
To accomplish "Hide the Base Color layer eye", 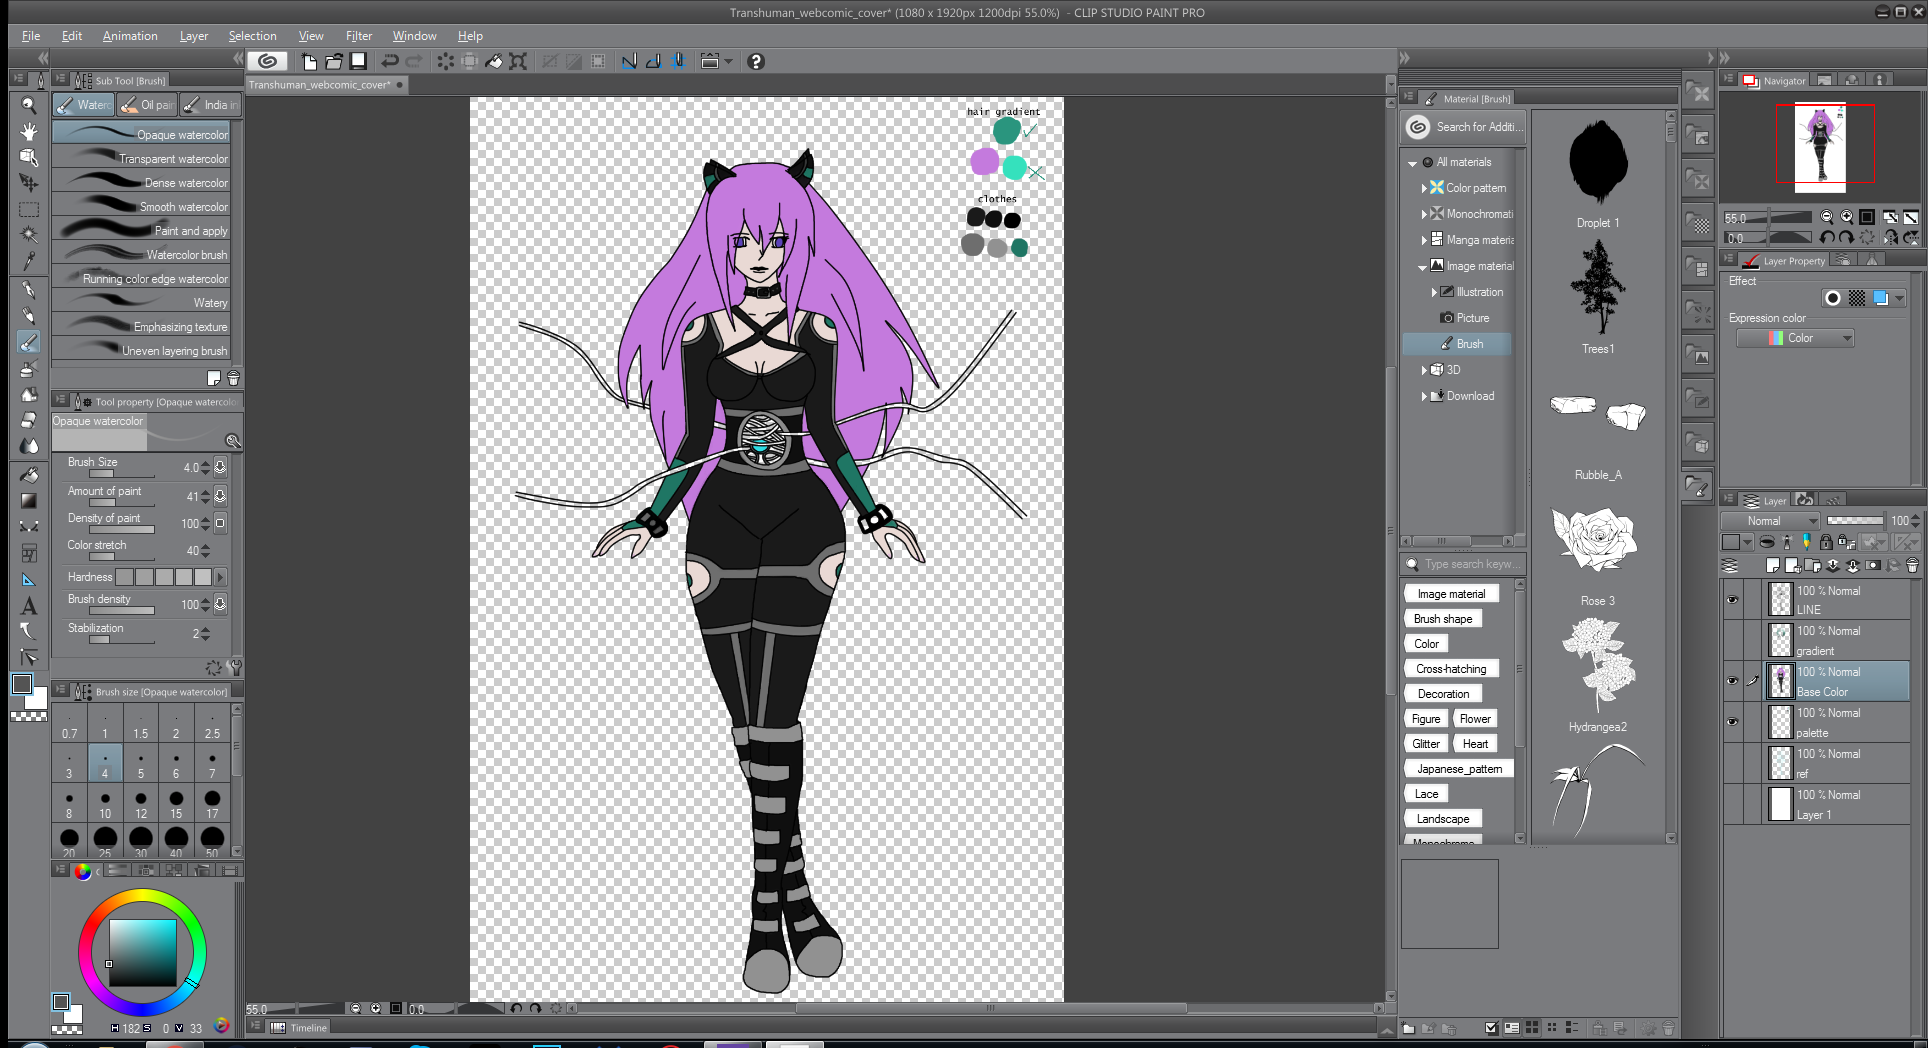I will click(1732, 681).
